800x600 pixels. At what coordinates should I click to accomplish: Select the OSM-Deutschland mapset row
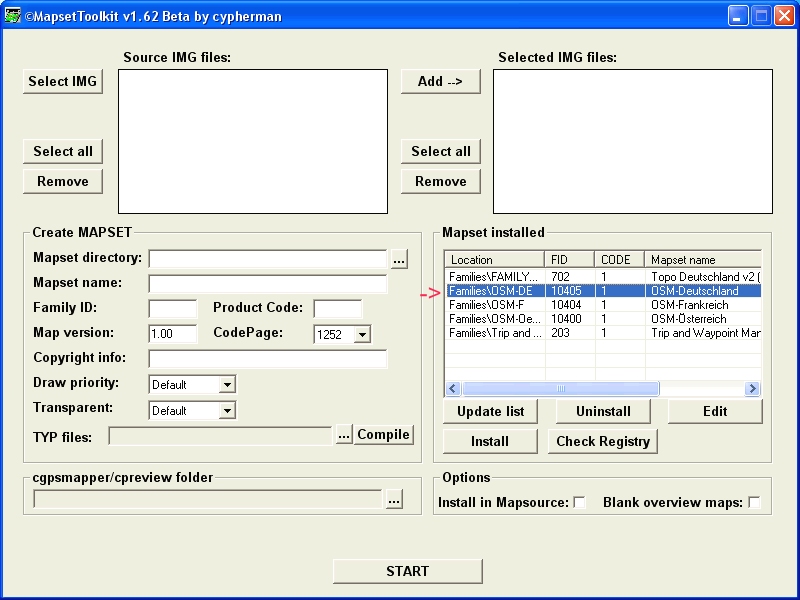pyautogui.click(x=603, y=291)
